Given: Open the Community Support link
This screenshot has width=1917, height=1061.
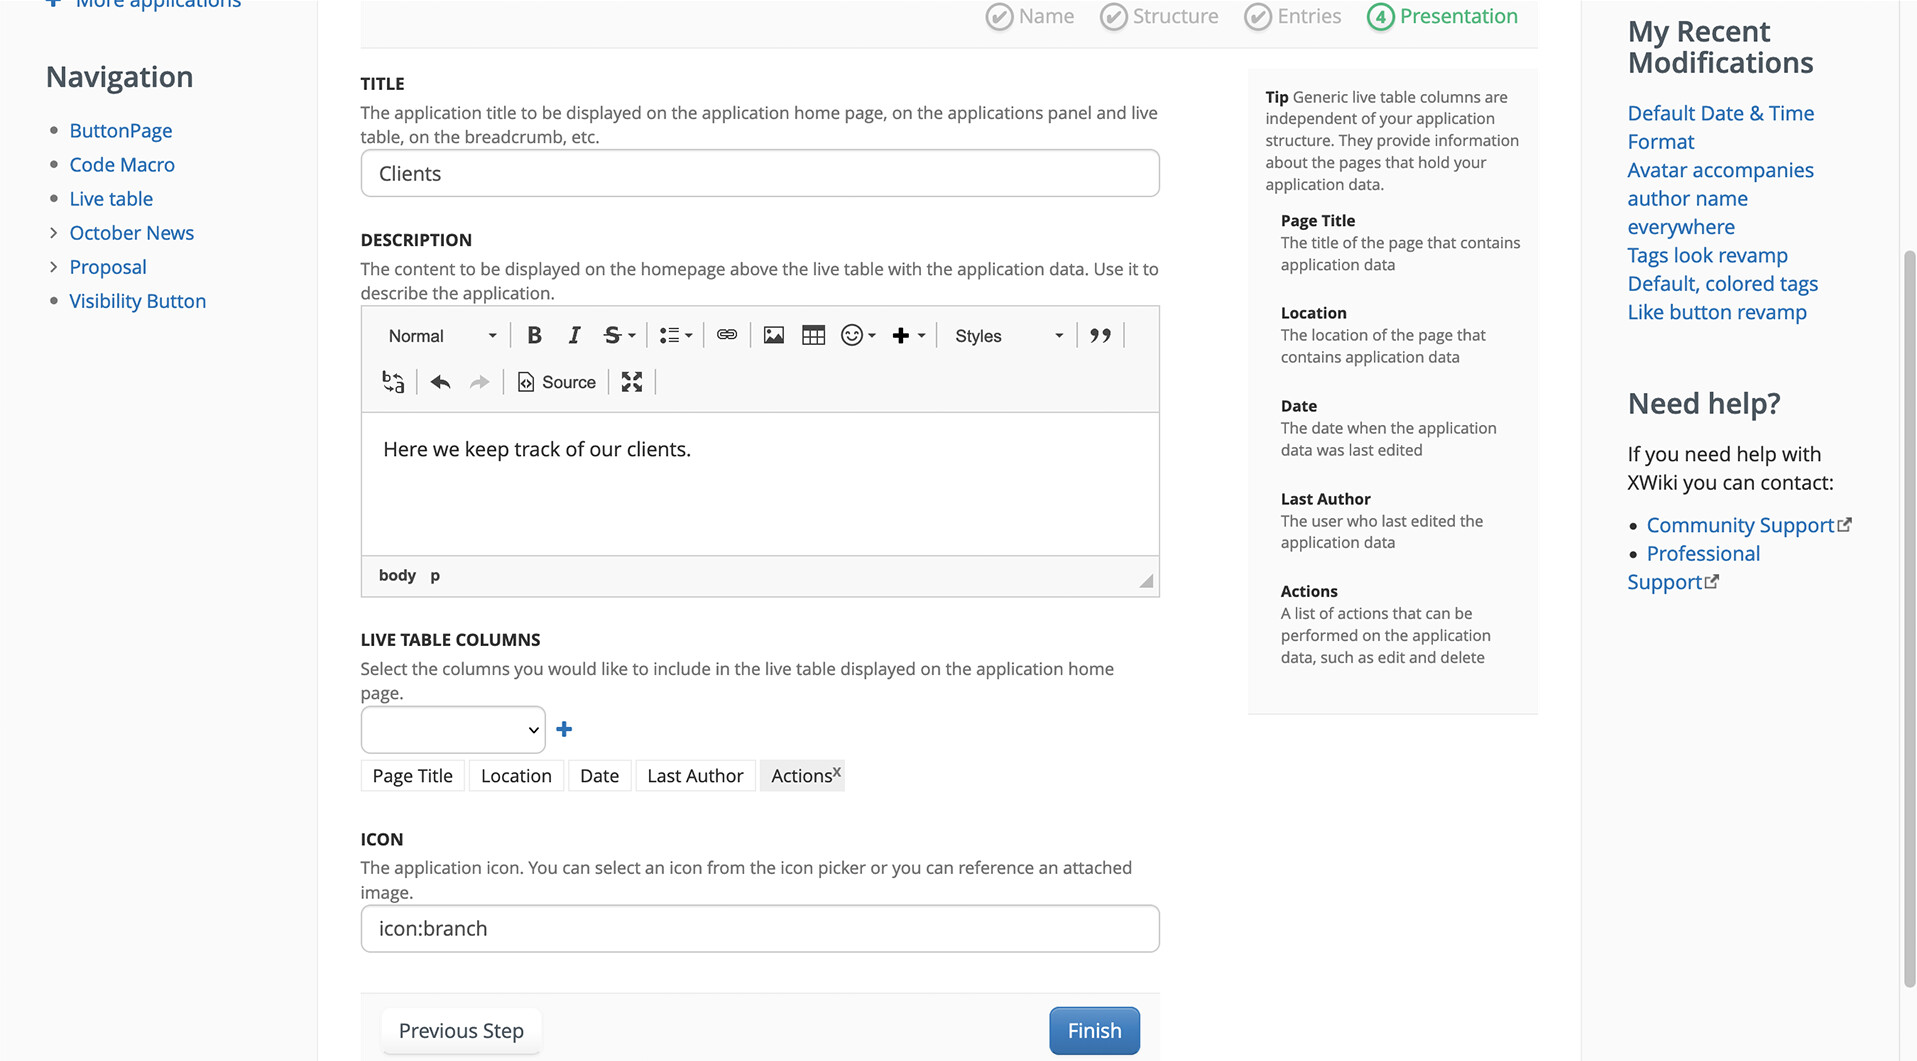Looking at the screenshot, I should pyautogui.click(x=1739, y=525).
